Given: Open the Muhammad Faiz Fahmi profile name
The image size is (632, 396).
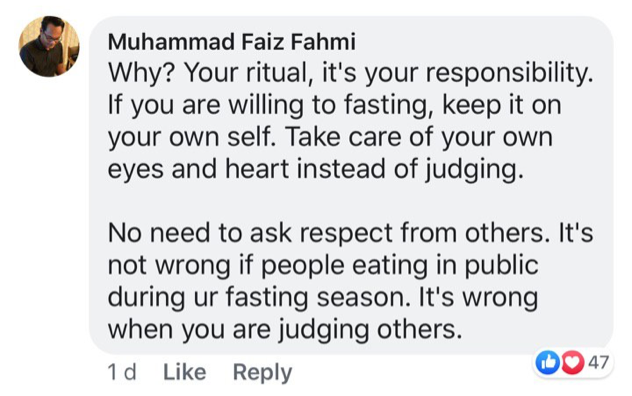Looking at the screenshot, I should (232, 42).
